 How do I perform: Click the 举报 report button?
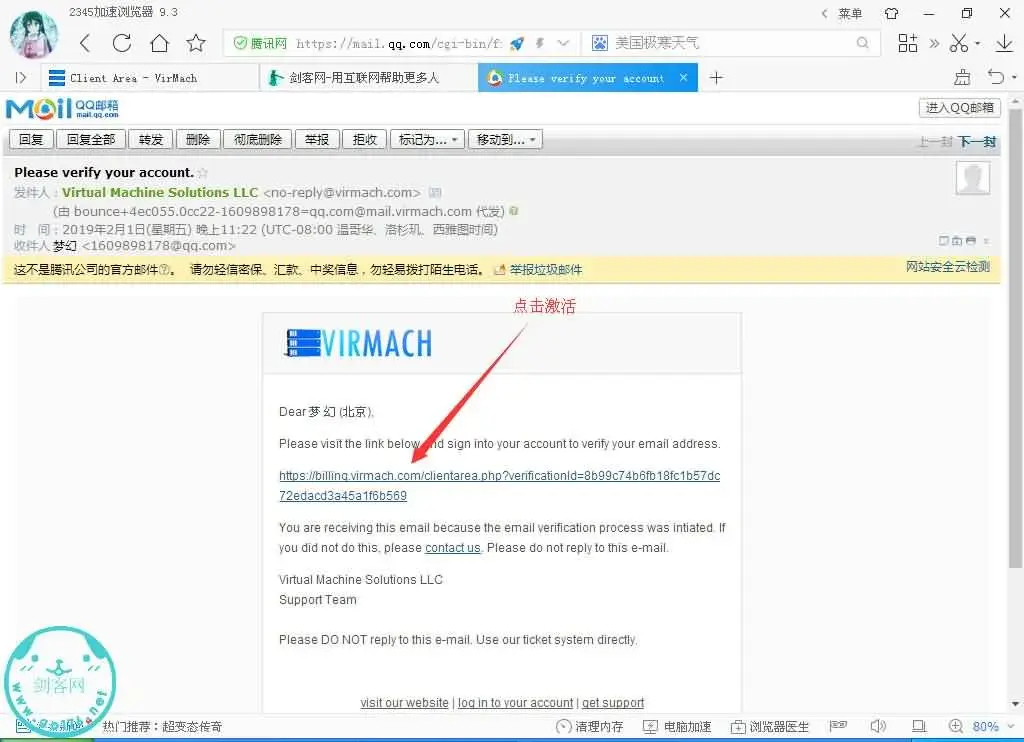point(317,139)
